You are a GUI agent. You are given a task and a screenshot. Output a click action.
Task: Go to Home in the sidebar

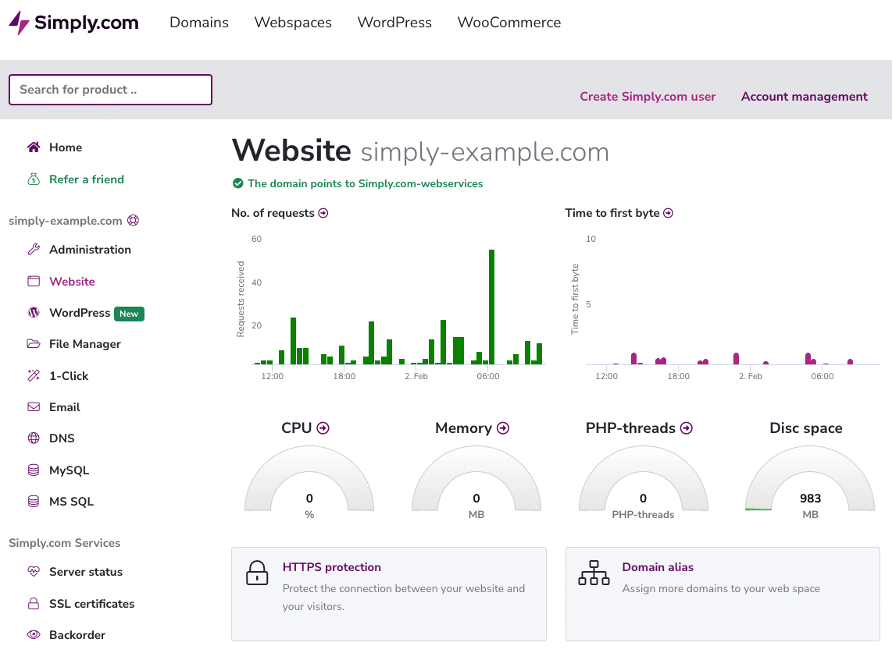coord(65,148)
